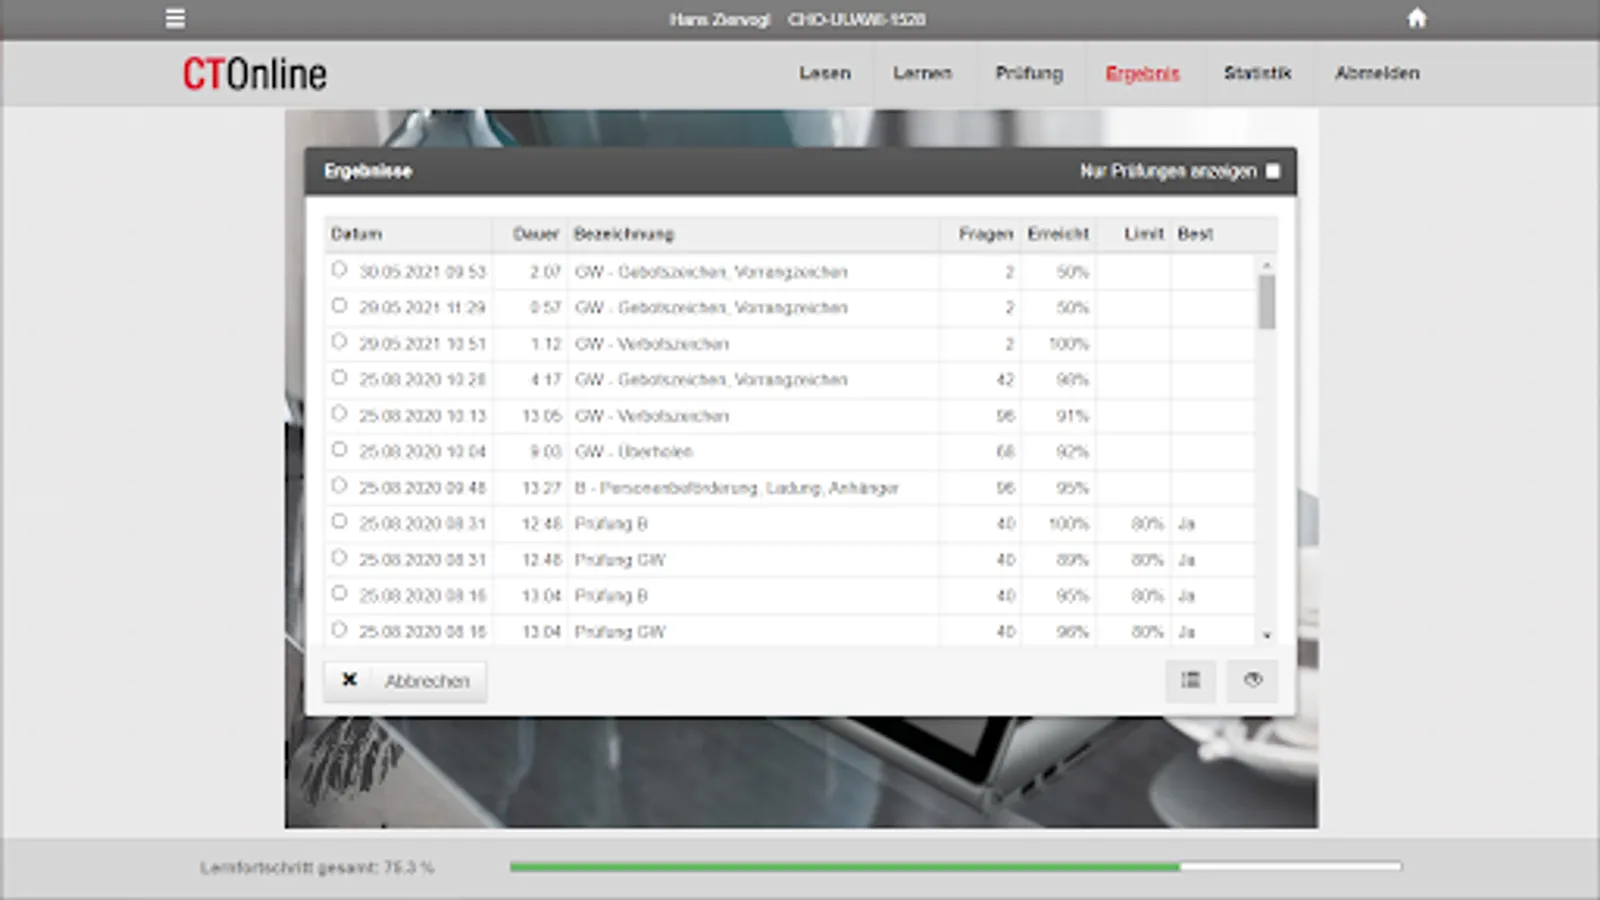Select radio for 29.05.2021 10:51 row
Viewport: 1600px width, 900px height.
(x=339, y=342)
